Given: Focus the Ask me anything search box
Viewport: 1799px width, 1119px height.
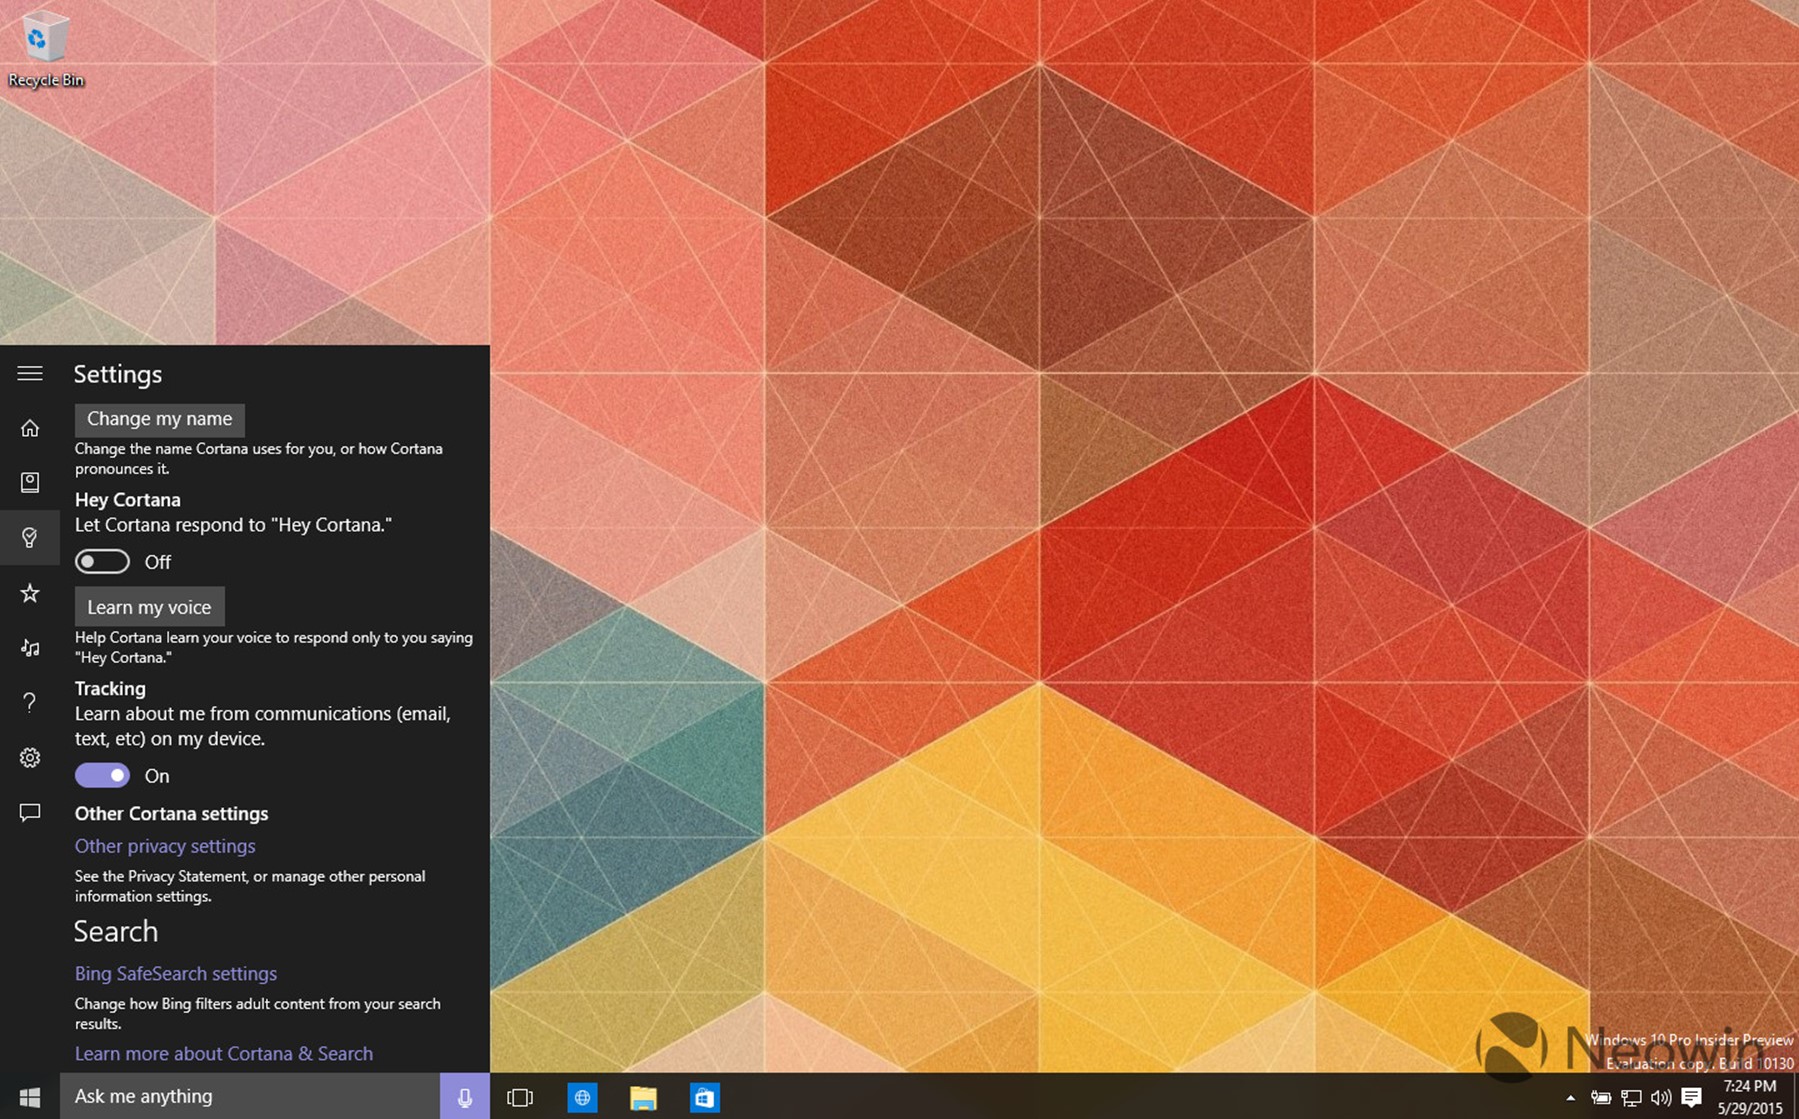Looking at the screenshot, I should [x=250, y=1096].
